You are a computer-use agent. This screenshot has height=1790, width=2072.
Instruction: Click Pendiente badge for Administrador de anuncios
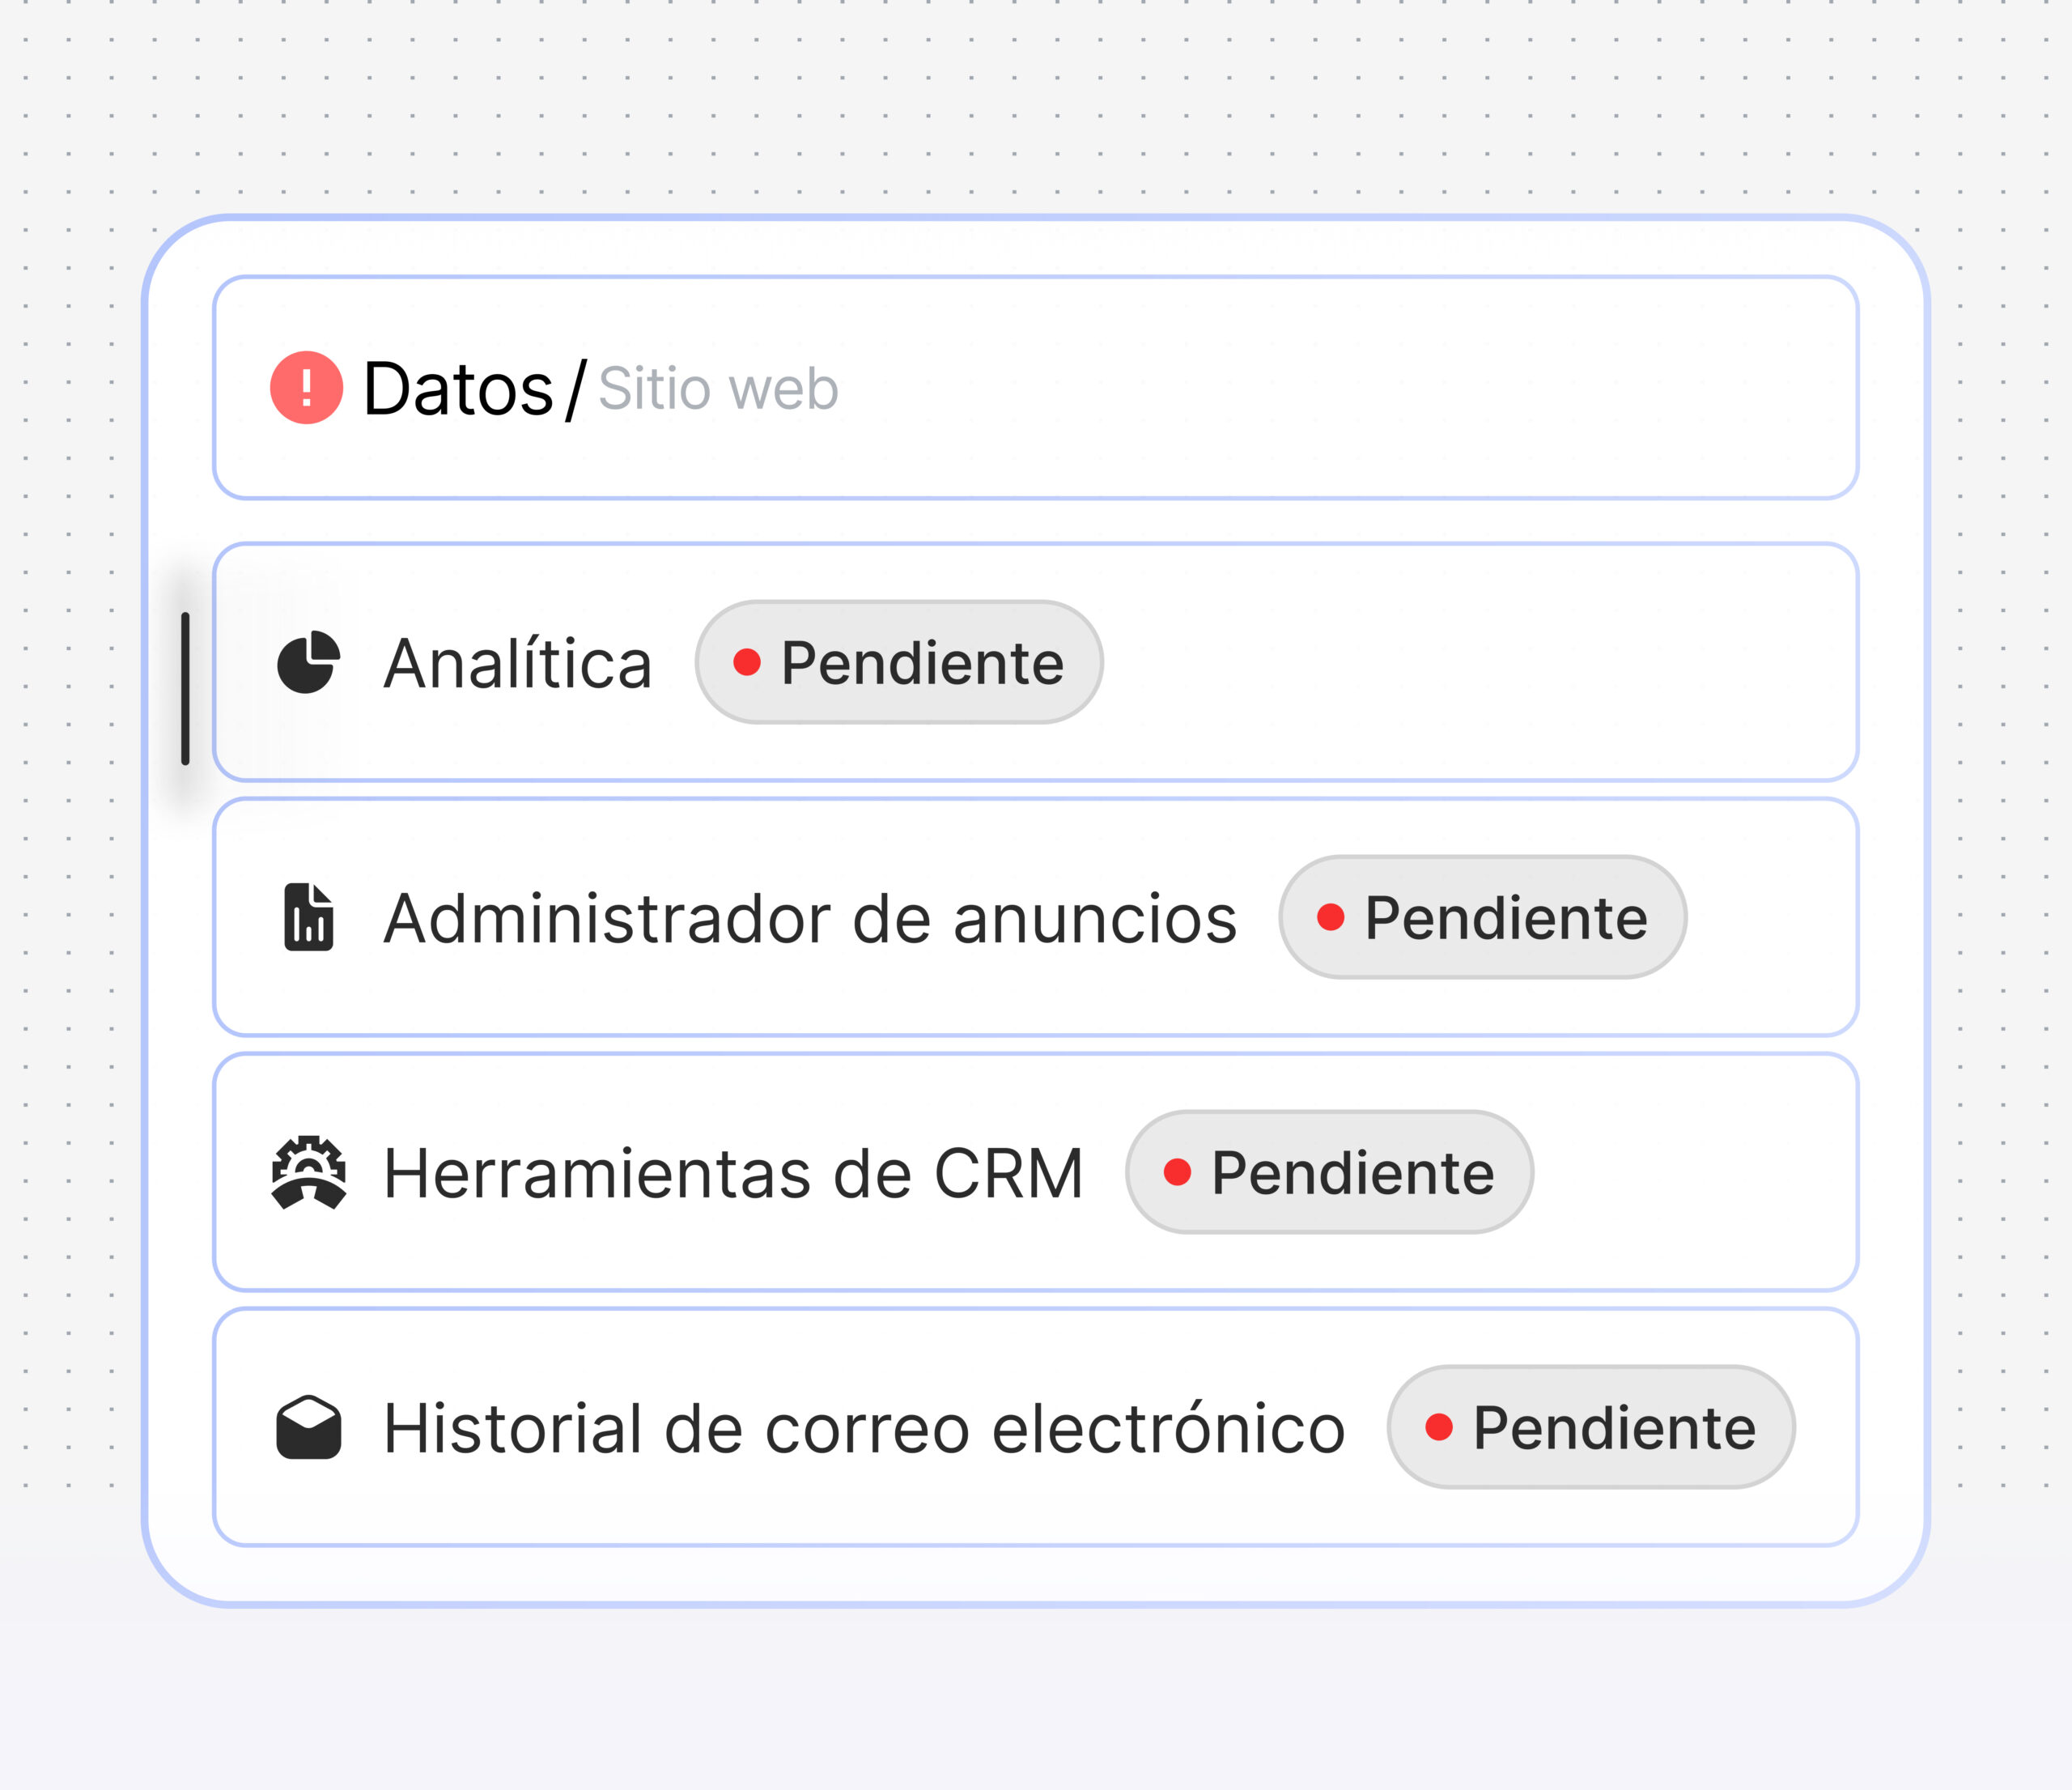1482,917
